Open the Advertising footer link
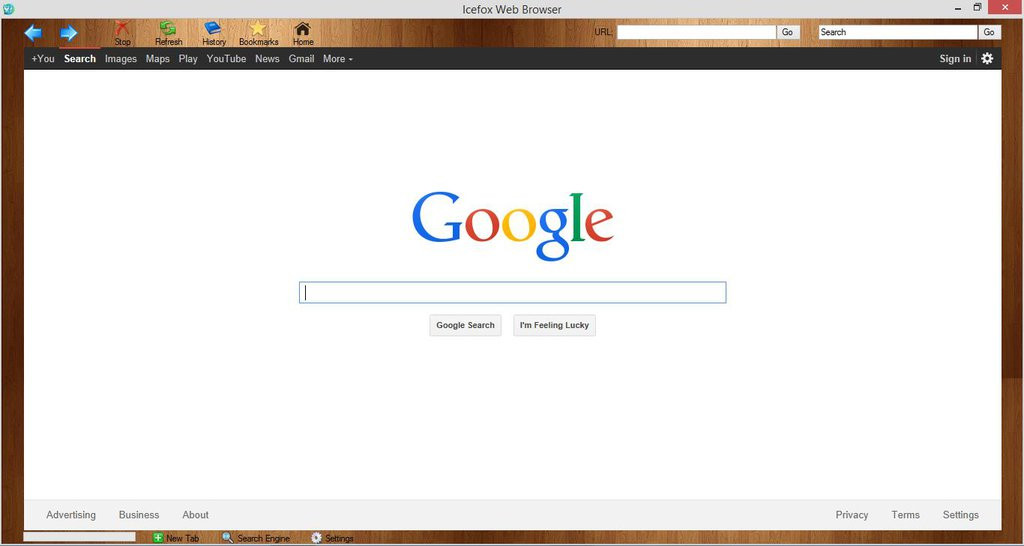This screenshot has height=546, width=1024. pyautogui.click(x=71, y=515)
